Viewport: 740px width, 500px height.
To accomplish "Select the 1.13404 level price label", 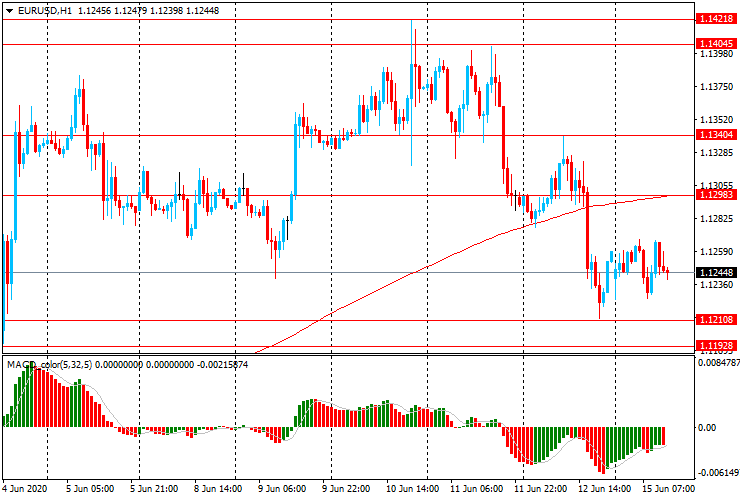I will tap(716, 135).
